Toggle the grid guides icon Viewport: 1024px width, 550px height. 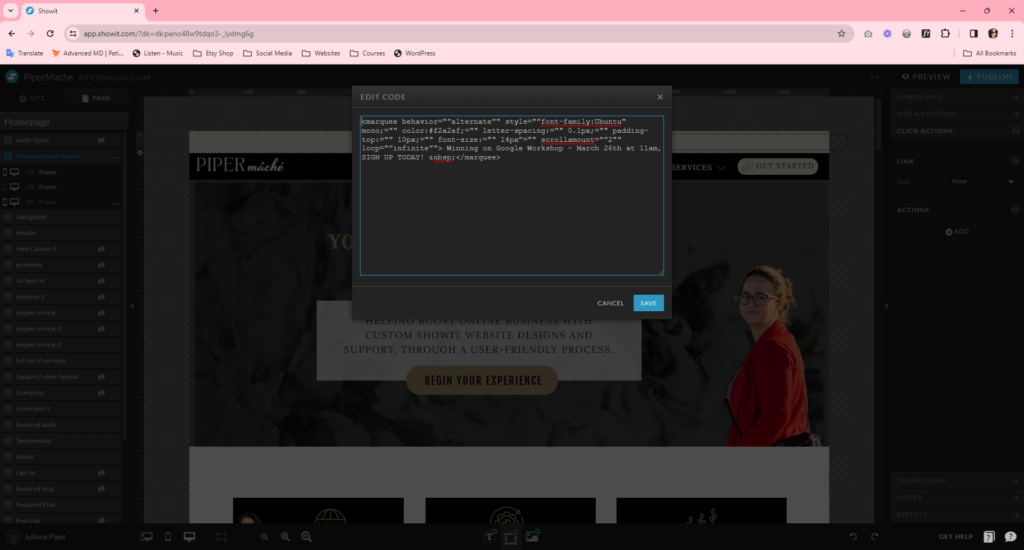coord(221,537)
